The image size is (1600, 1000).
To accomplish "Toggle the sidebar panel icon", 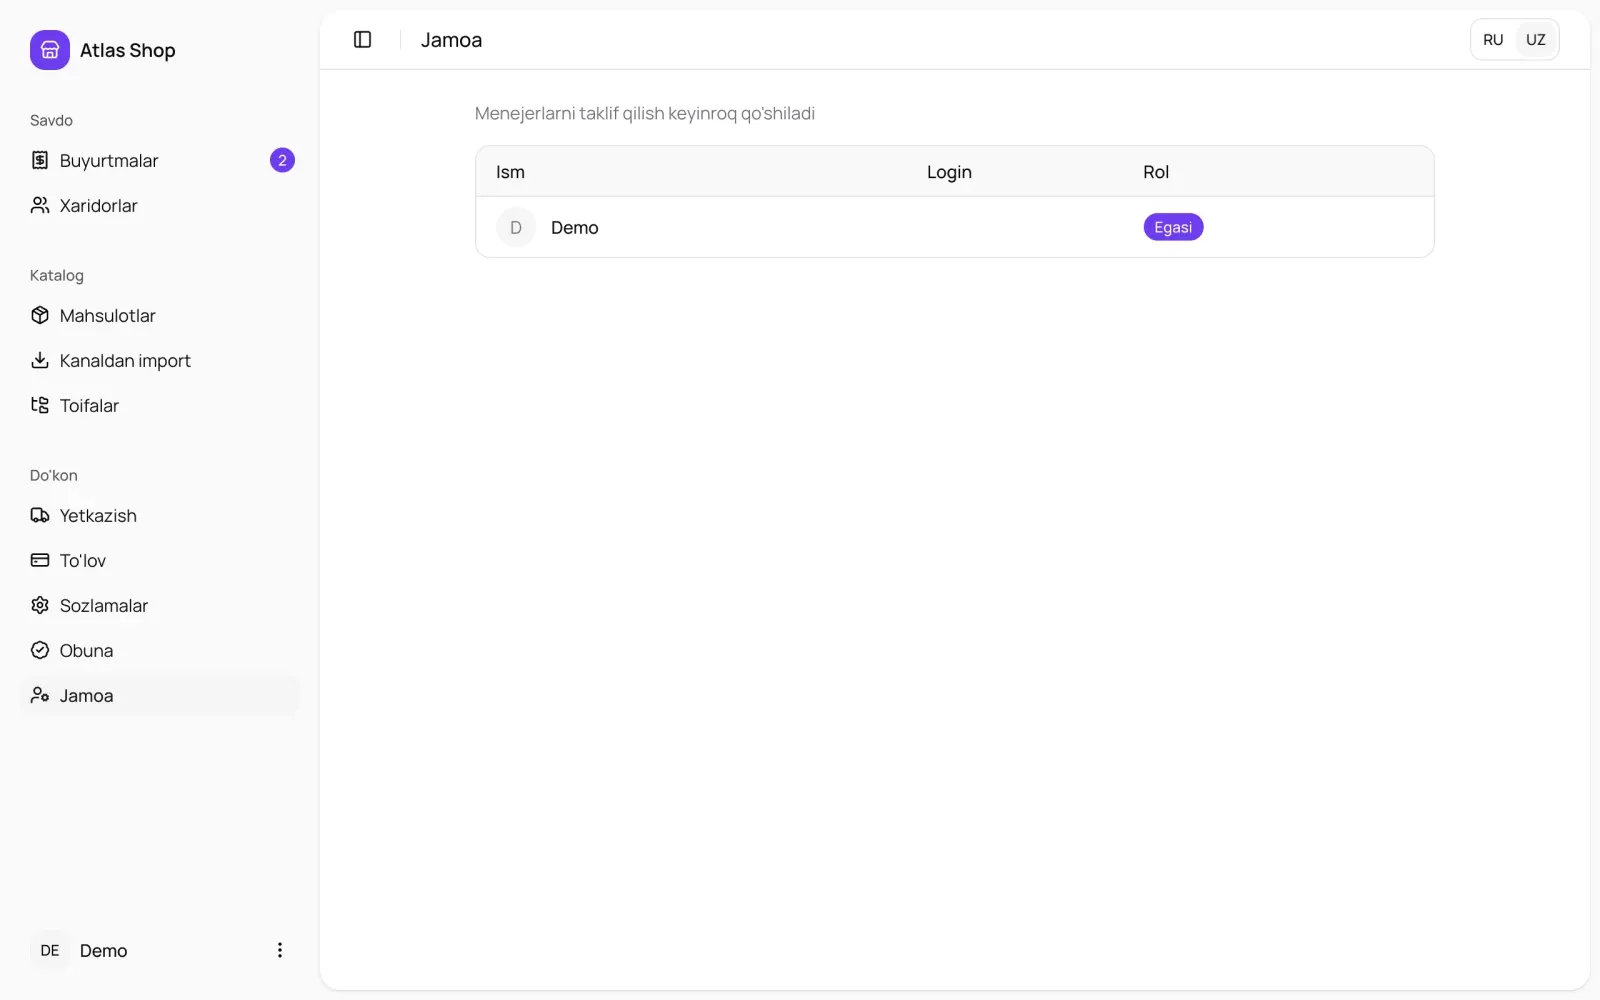I will pos(363,40).
